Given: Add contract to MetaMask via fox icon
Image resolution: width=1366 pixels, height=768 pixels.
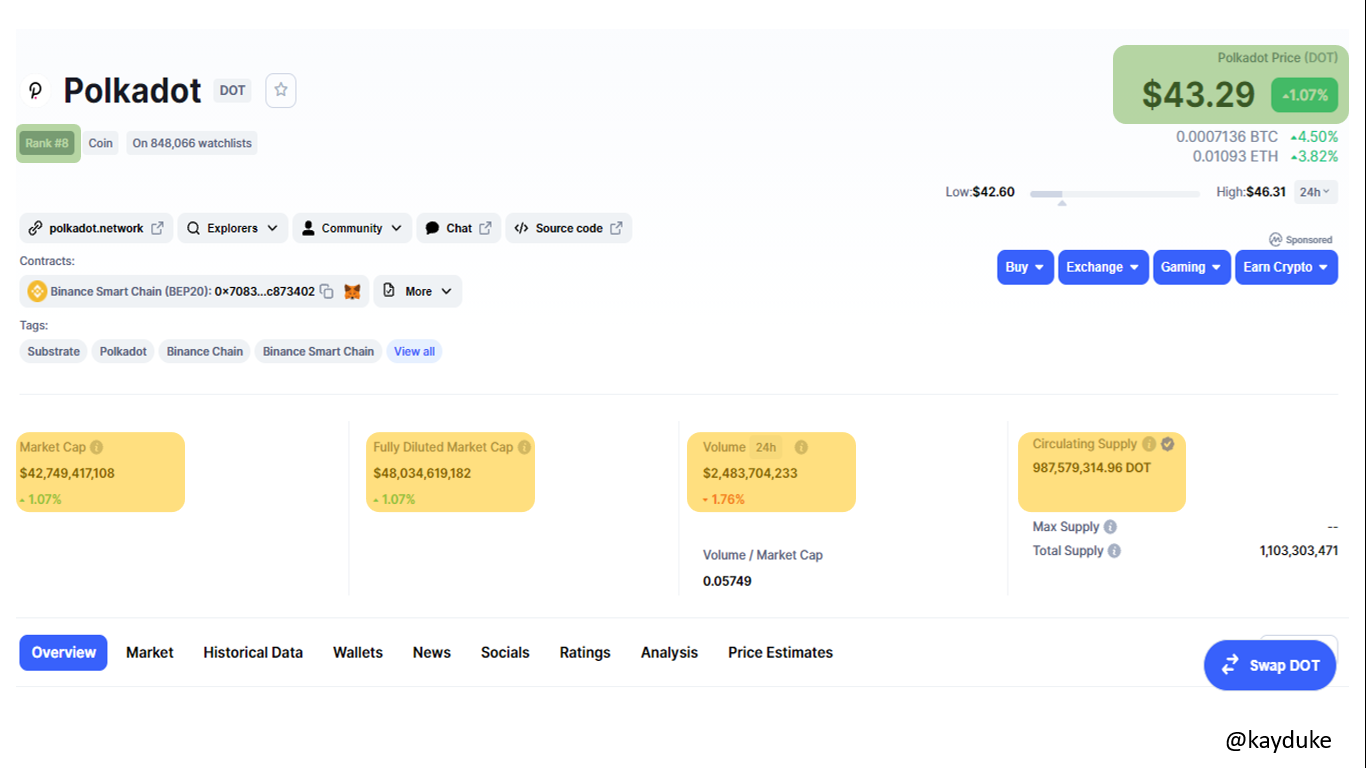Looking at the screenshot, I should pyautogui.click(x=352, y=291).
